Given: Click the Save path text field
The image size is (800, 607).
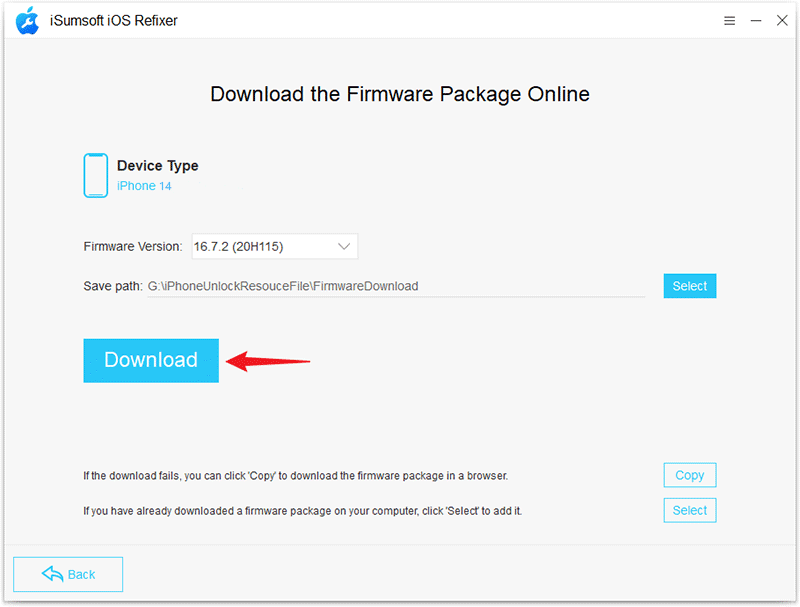Looking at the screenshot, I should point(395,286).
